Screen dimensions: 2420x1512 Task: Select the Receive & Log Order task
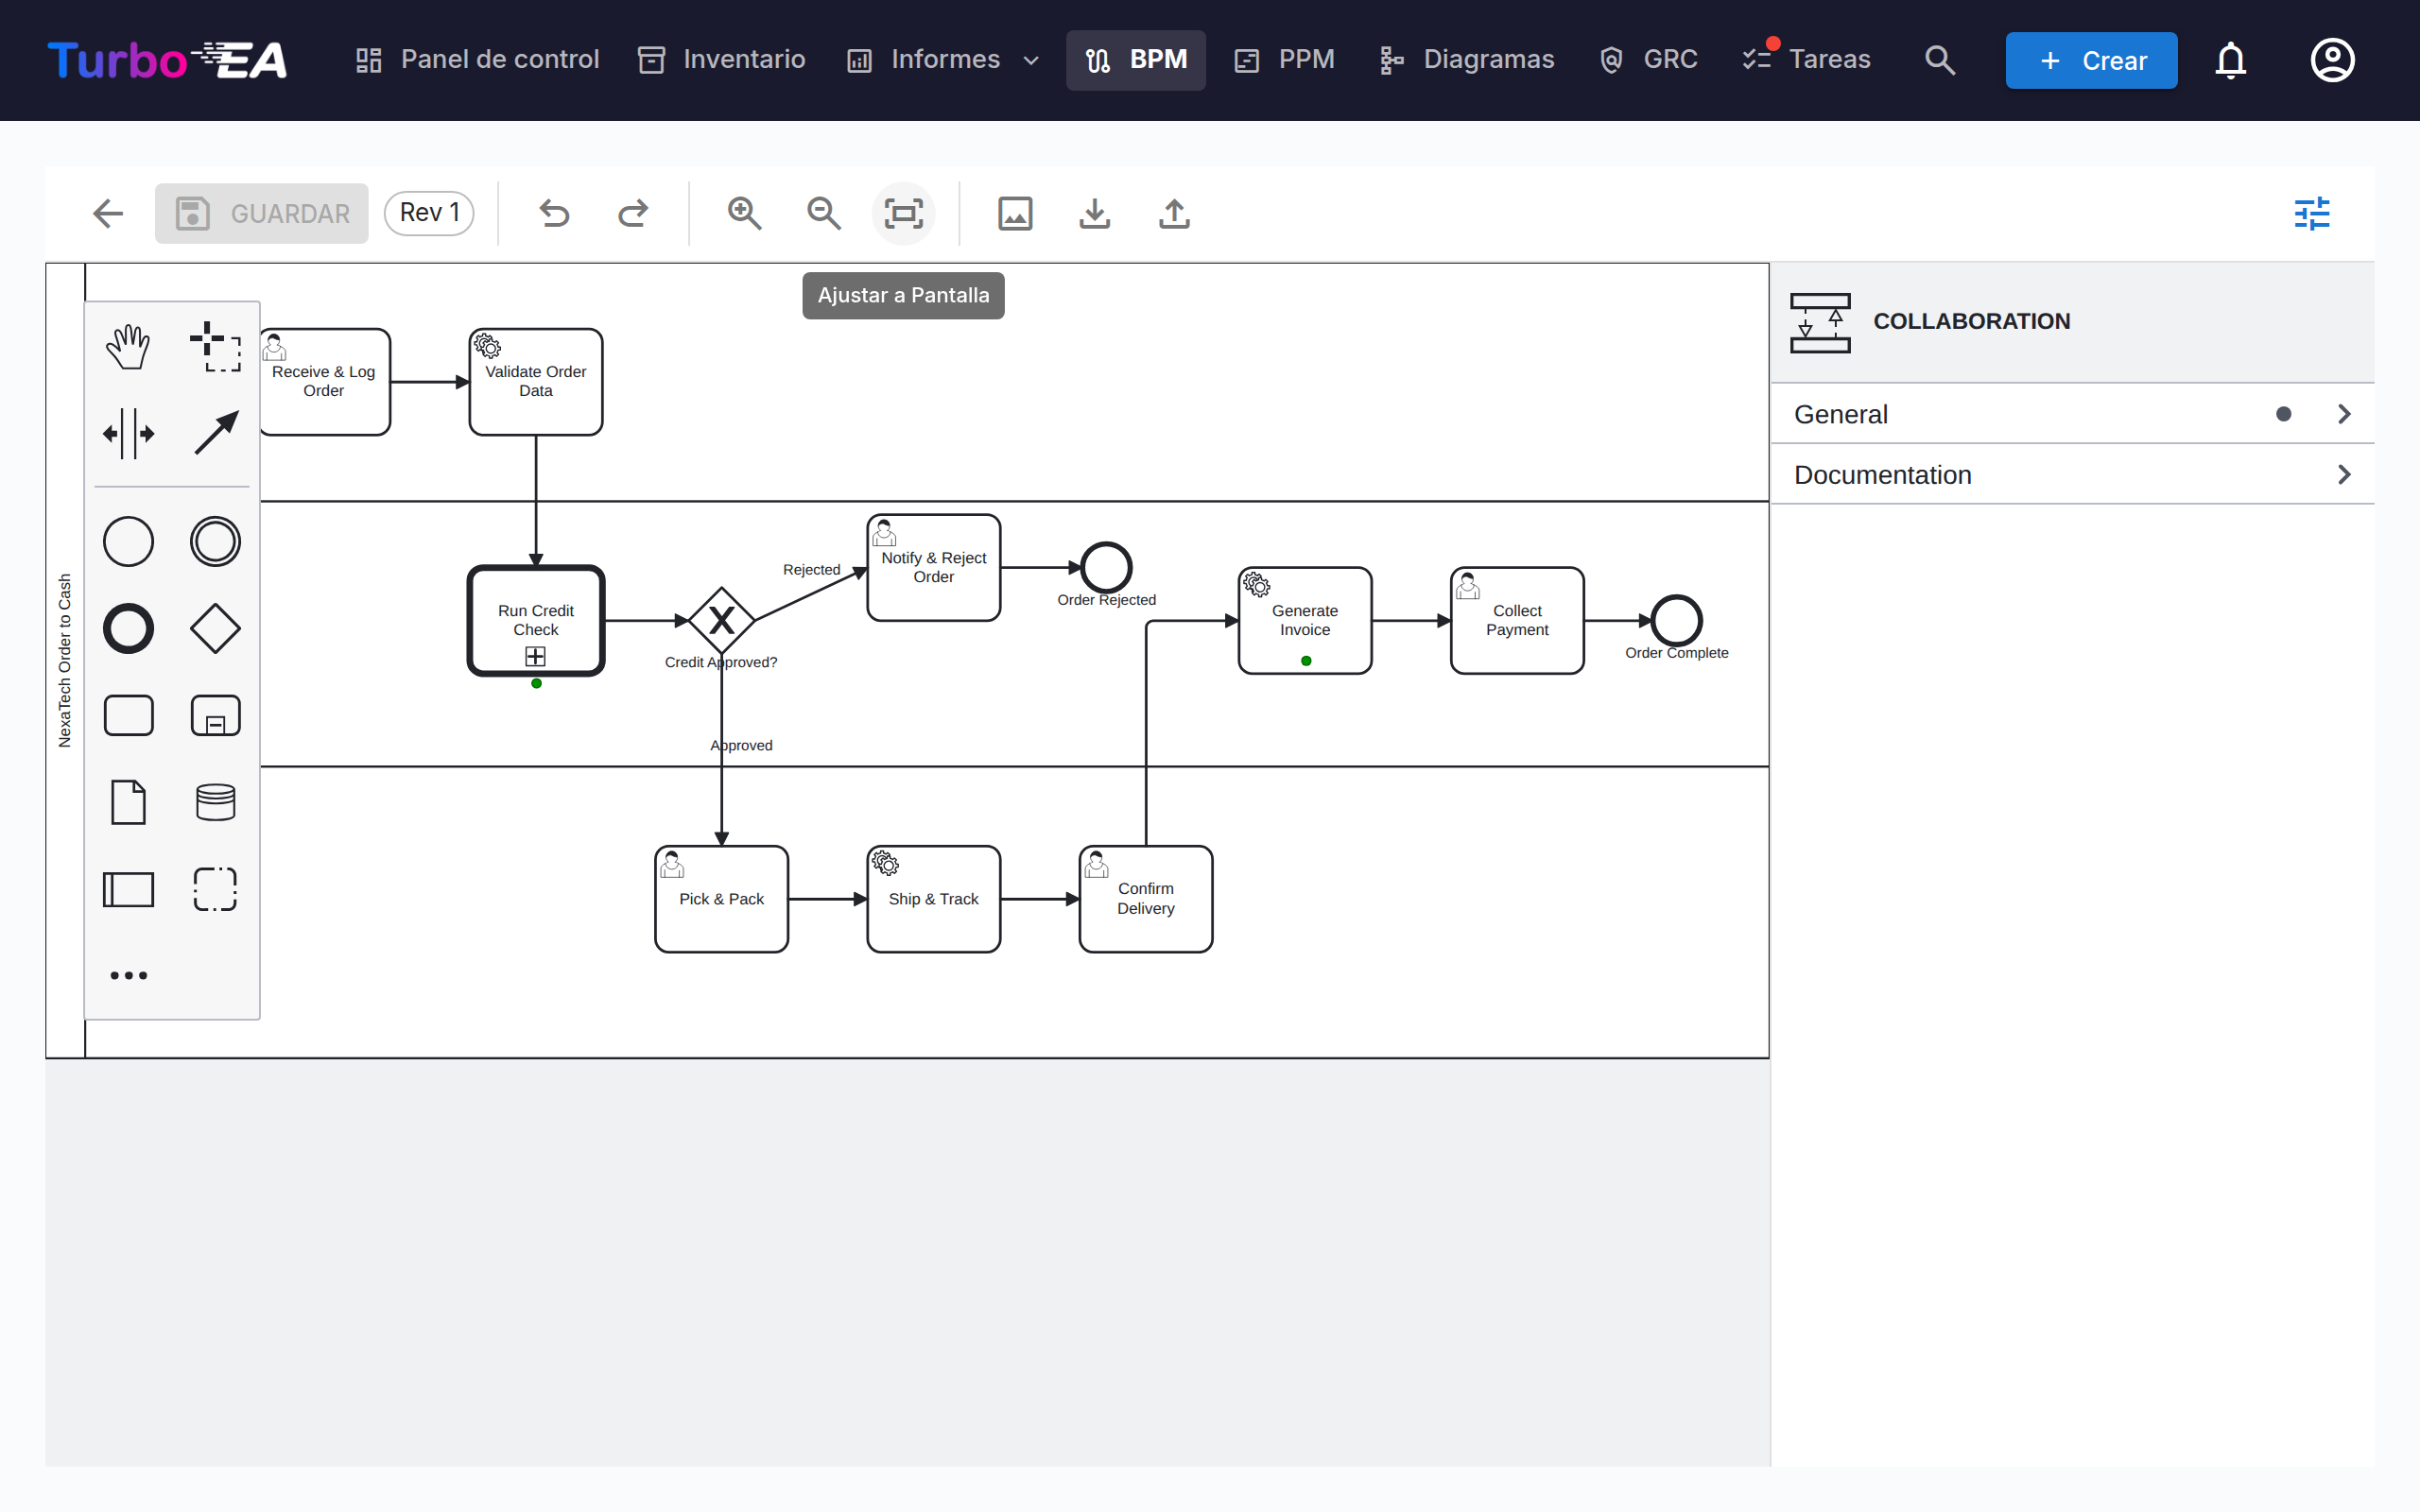[324, 382]
